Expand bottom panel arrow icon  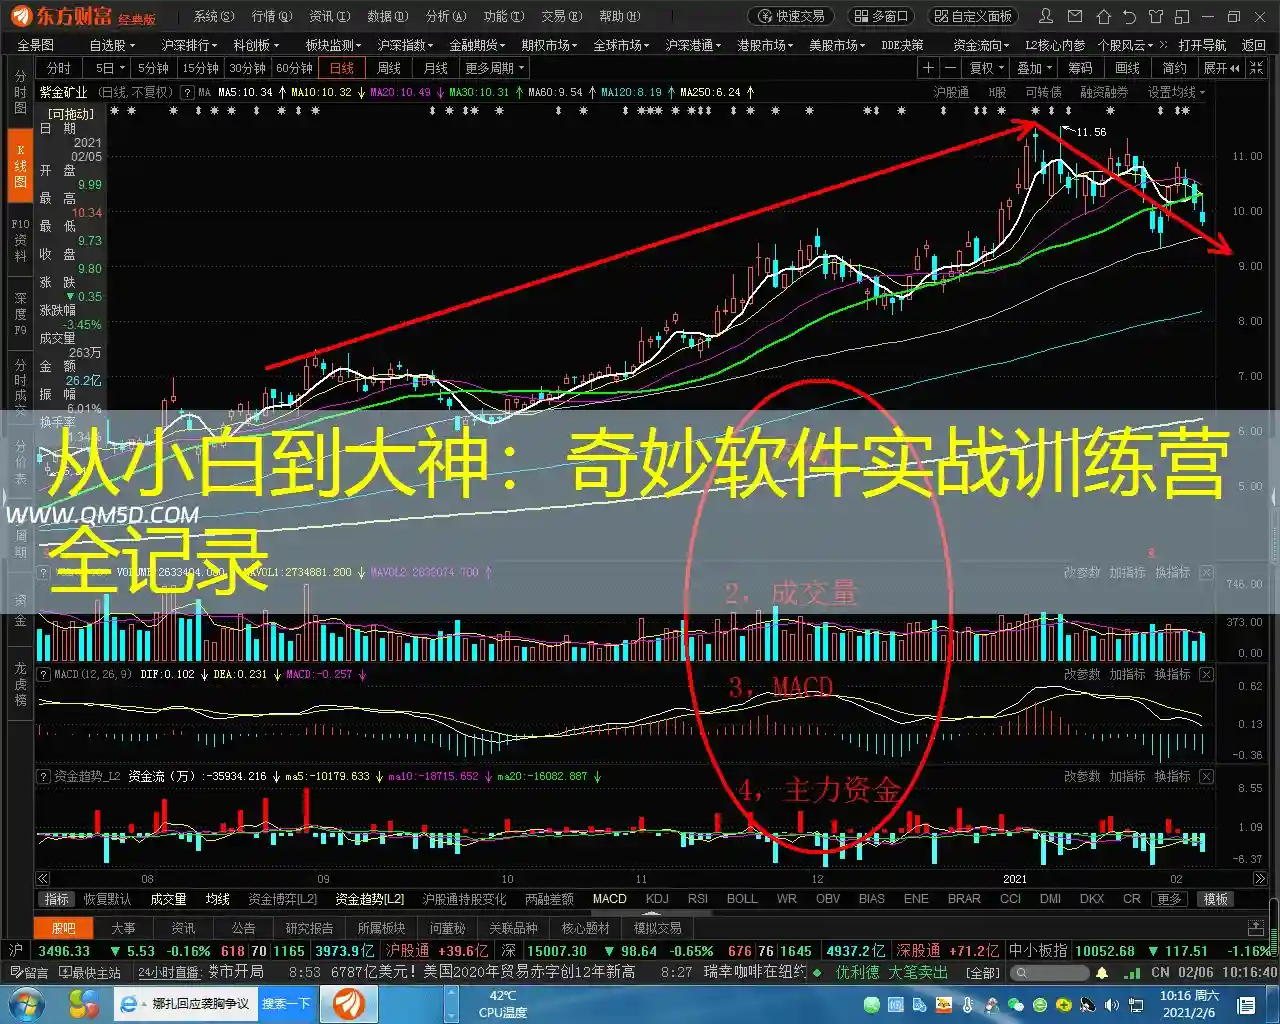pos(1256,928)
